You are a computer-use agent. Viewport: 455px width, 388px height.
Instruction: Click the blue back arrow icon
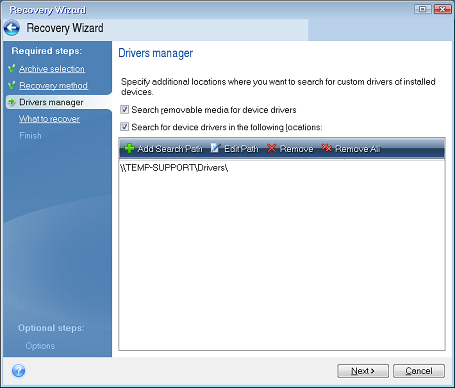tap(12, 28)
